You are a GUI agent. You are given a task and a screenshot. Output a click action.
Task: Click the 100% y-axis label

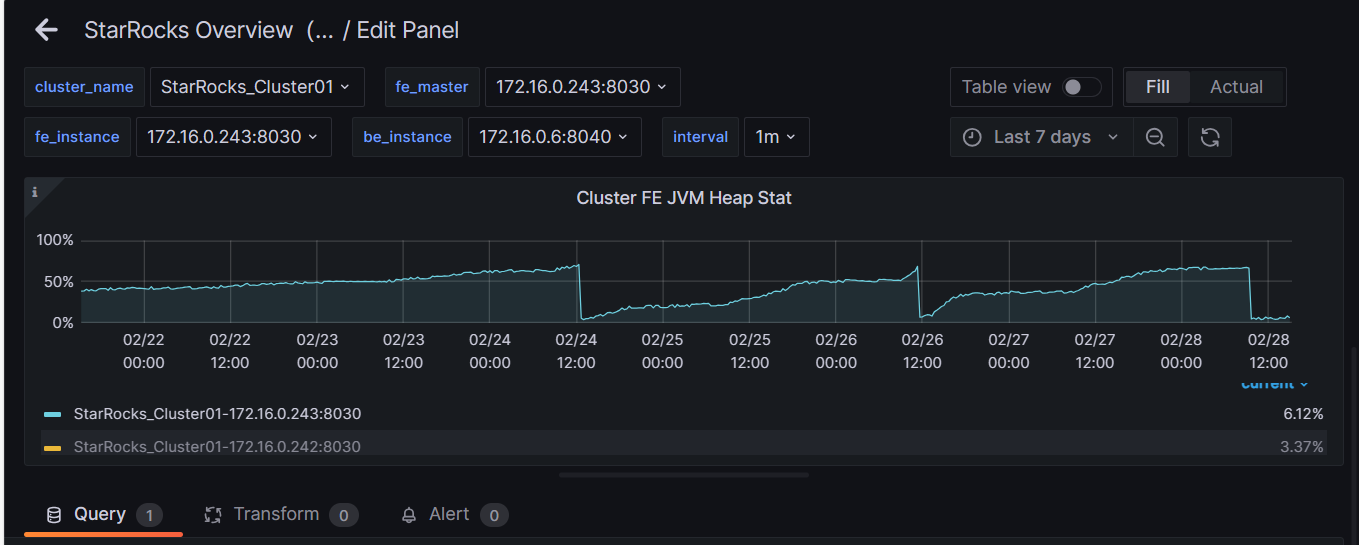[x=55, y=241]
